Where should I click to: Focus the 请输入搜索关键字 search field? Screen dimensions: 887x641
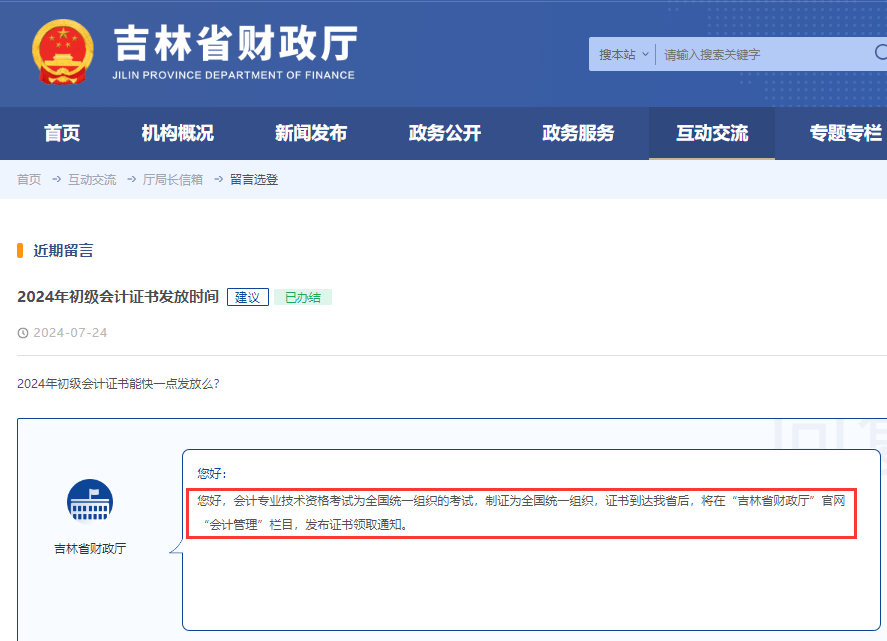[764, 55]
